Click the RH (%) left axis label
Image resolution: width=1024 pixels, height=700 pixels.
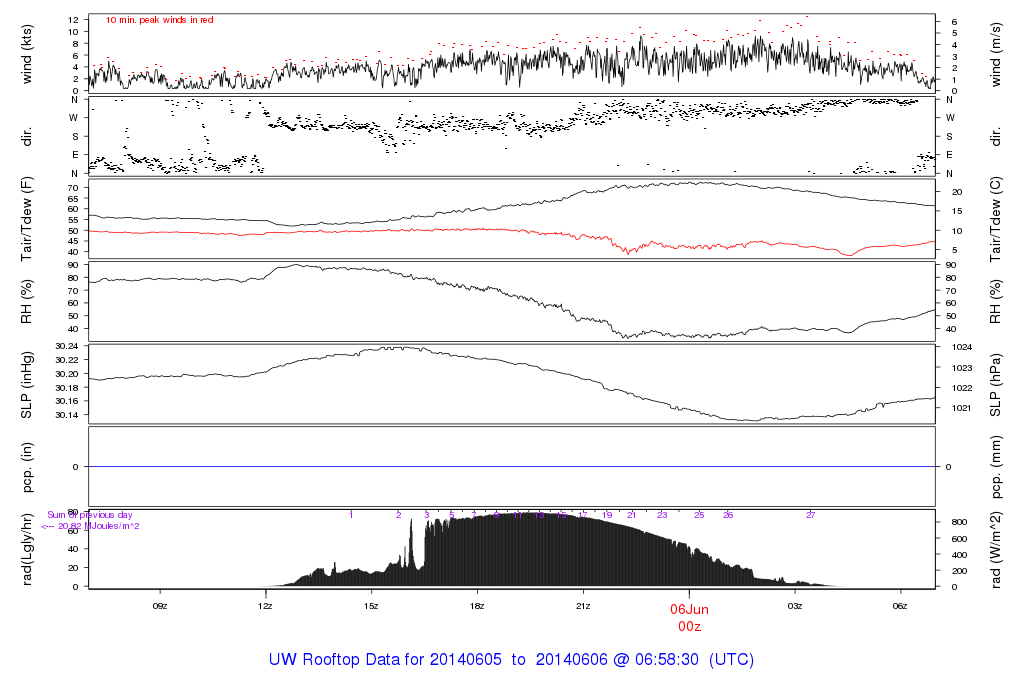pyautogui.click(x=27, y=302)
